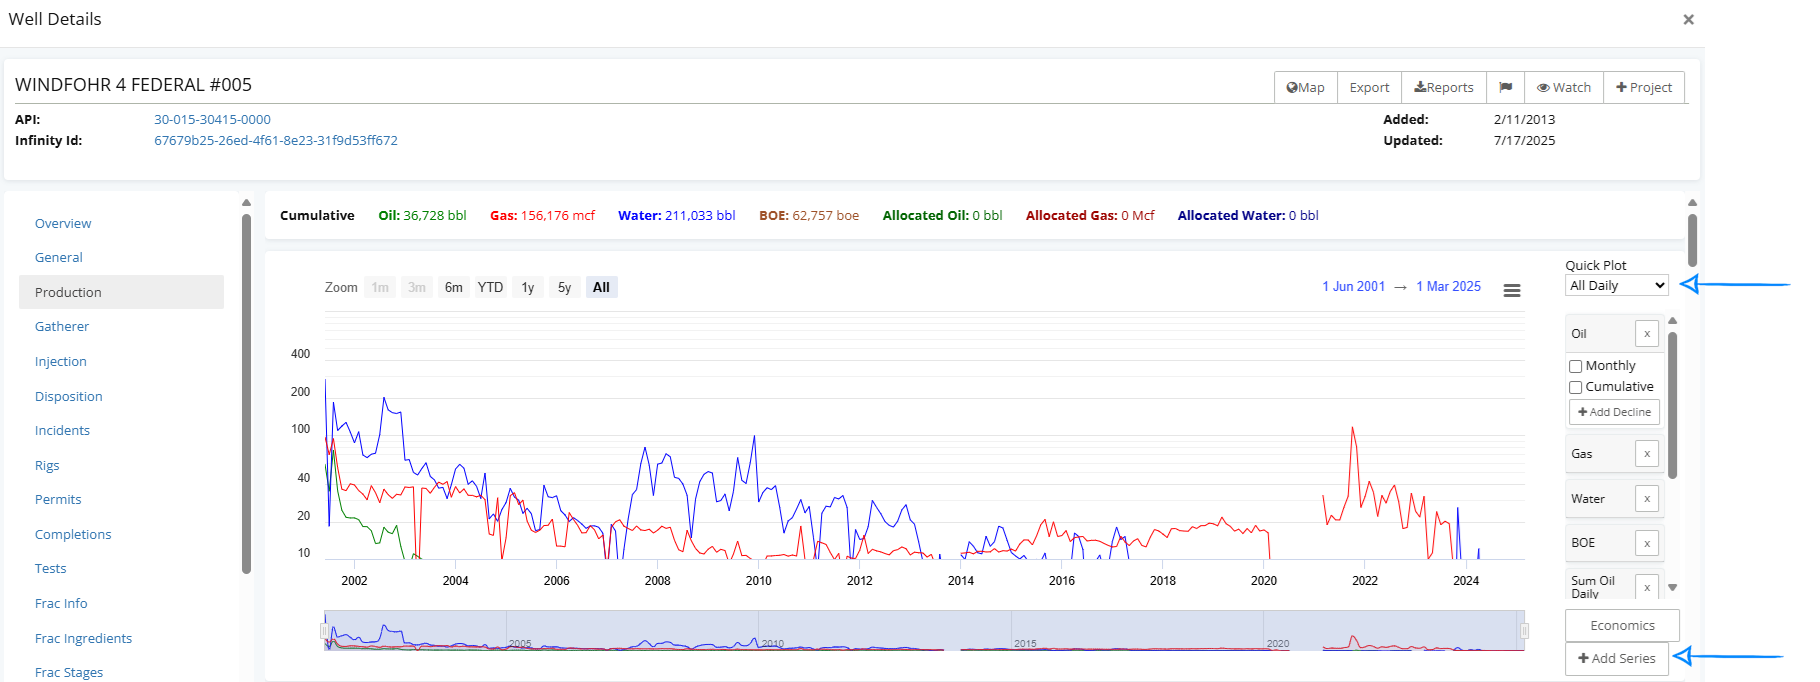This screenshot has width=1820, height=682.
Task: Open the Frac Info section
Action: pos(61,603)
